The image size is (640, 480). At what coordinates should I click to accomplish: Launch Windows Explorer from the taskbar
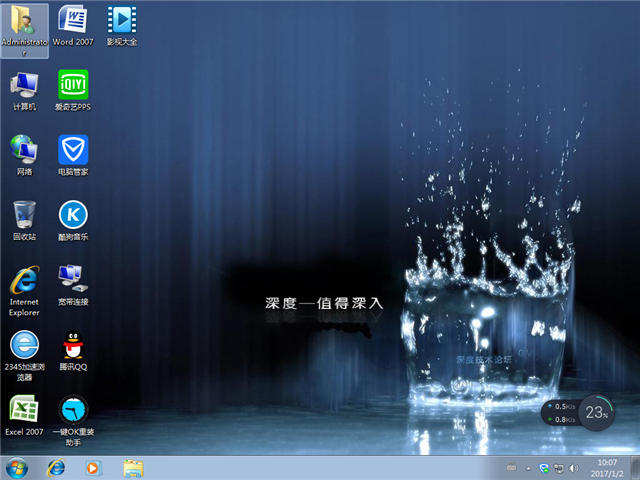coord(133,467)
